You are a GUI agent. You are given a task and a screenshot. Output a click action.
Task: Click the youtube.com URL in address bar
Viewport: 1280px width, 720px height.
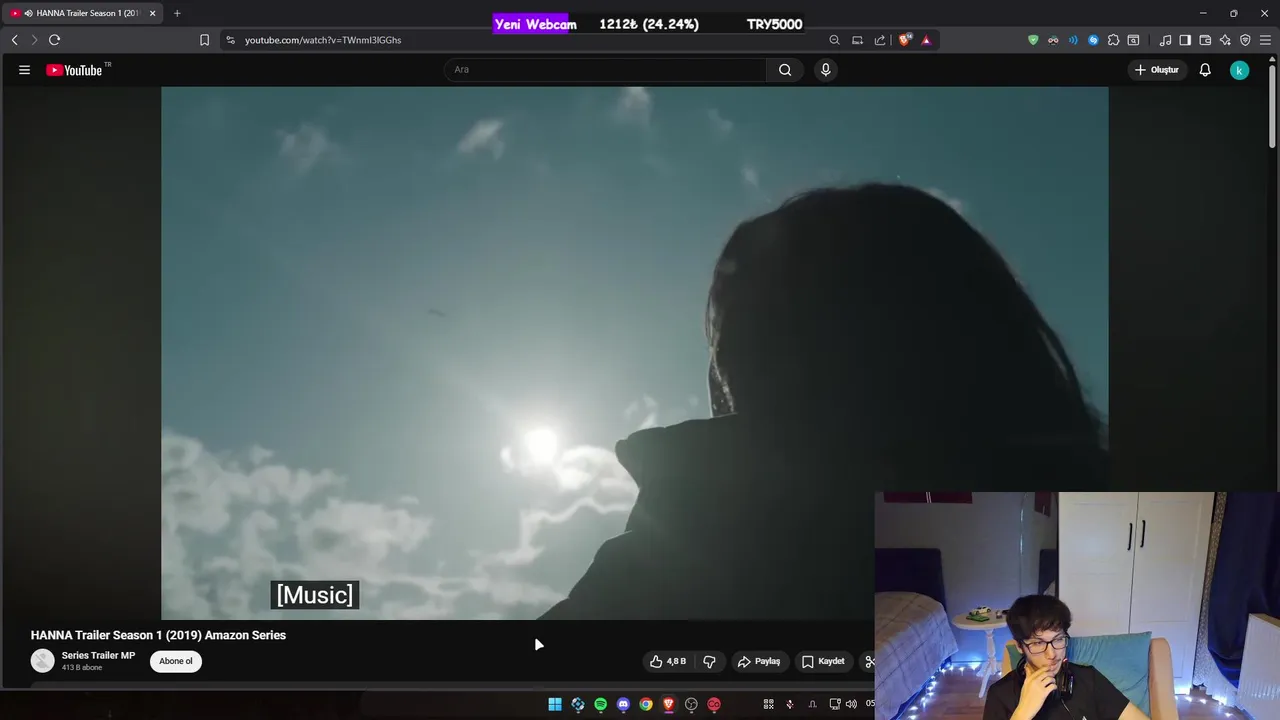coord(322,40)
